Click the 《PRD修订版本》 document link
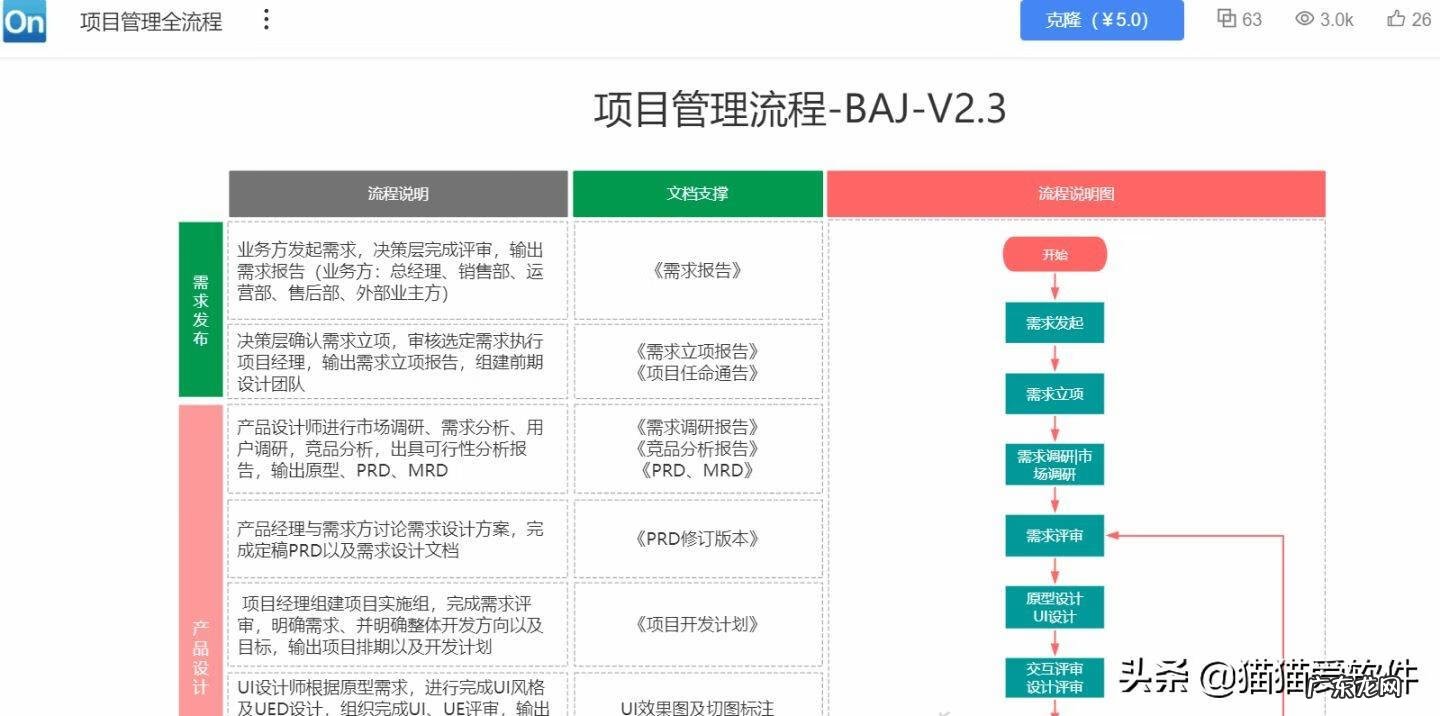The image size is (1440, 716). pyautogui.click(x=696, y=538)
